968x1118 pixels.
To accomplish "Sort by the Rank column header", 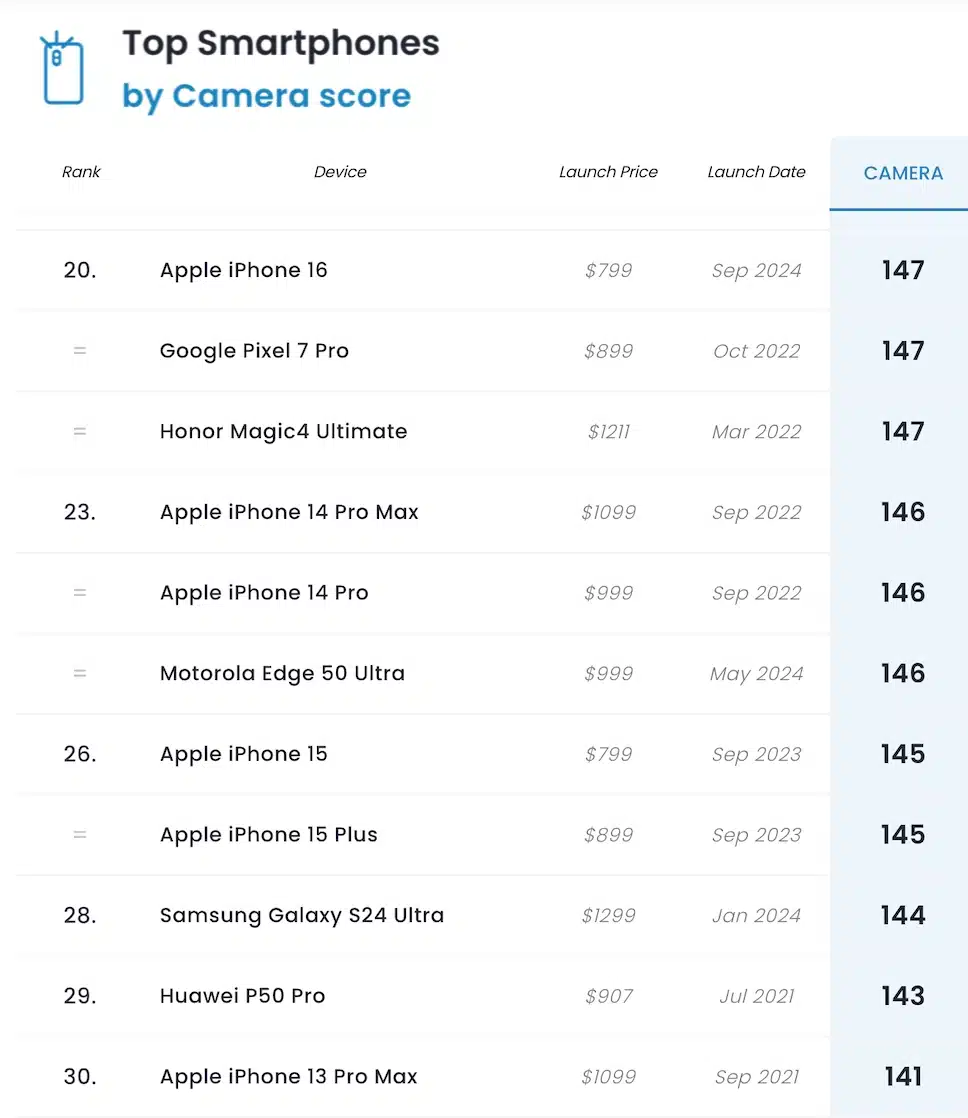I will (81, 172).
